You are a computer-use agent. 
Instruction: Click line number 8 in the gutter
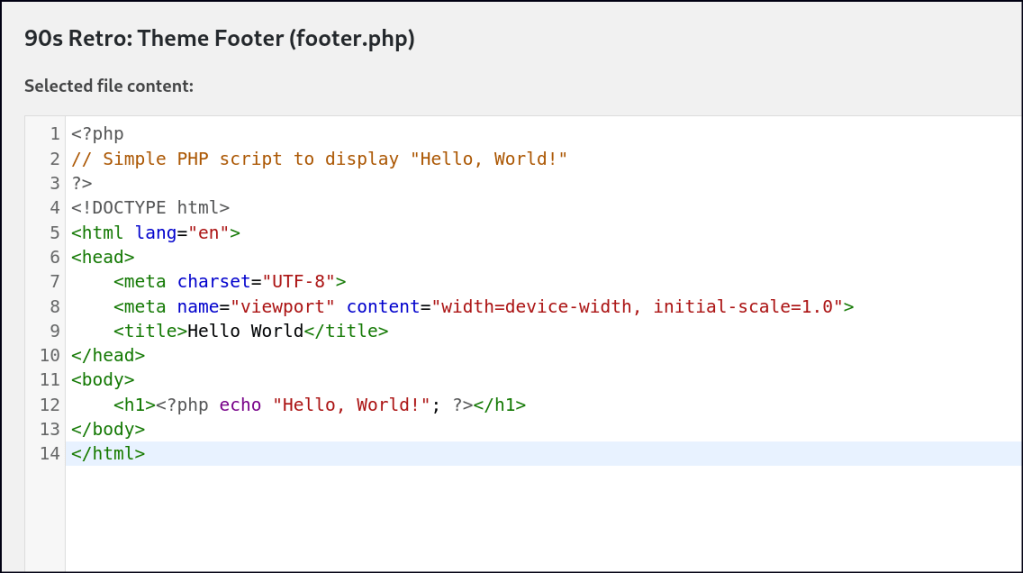point(55,306)
